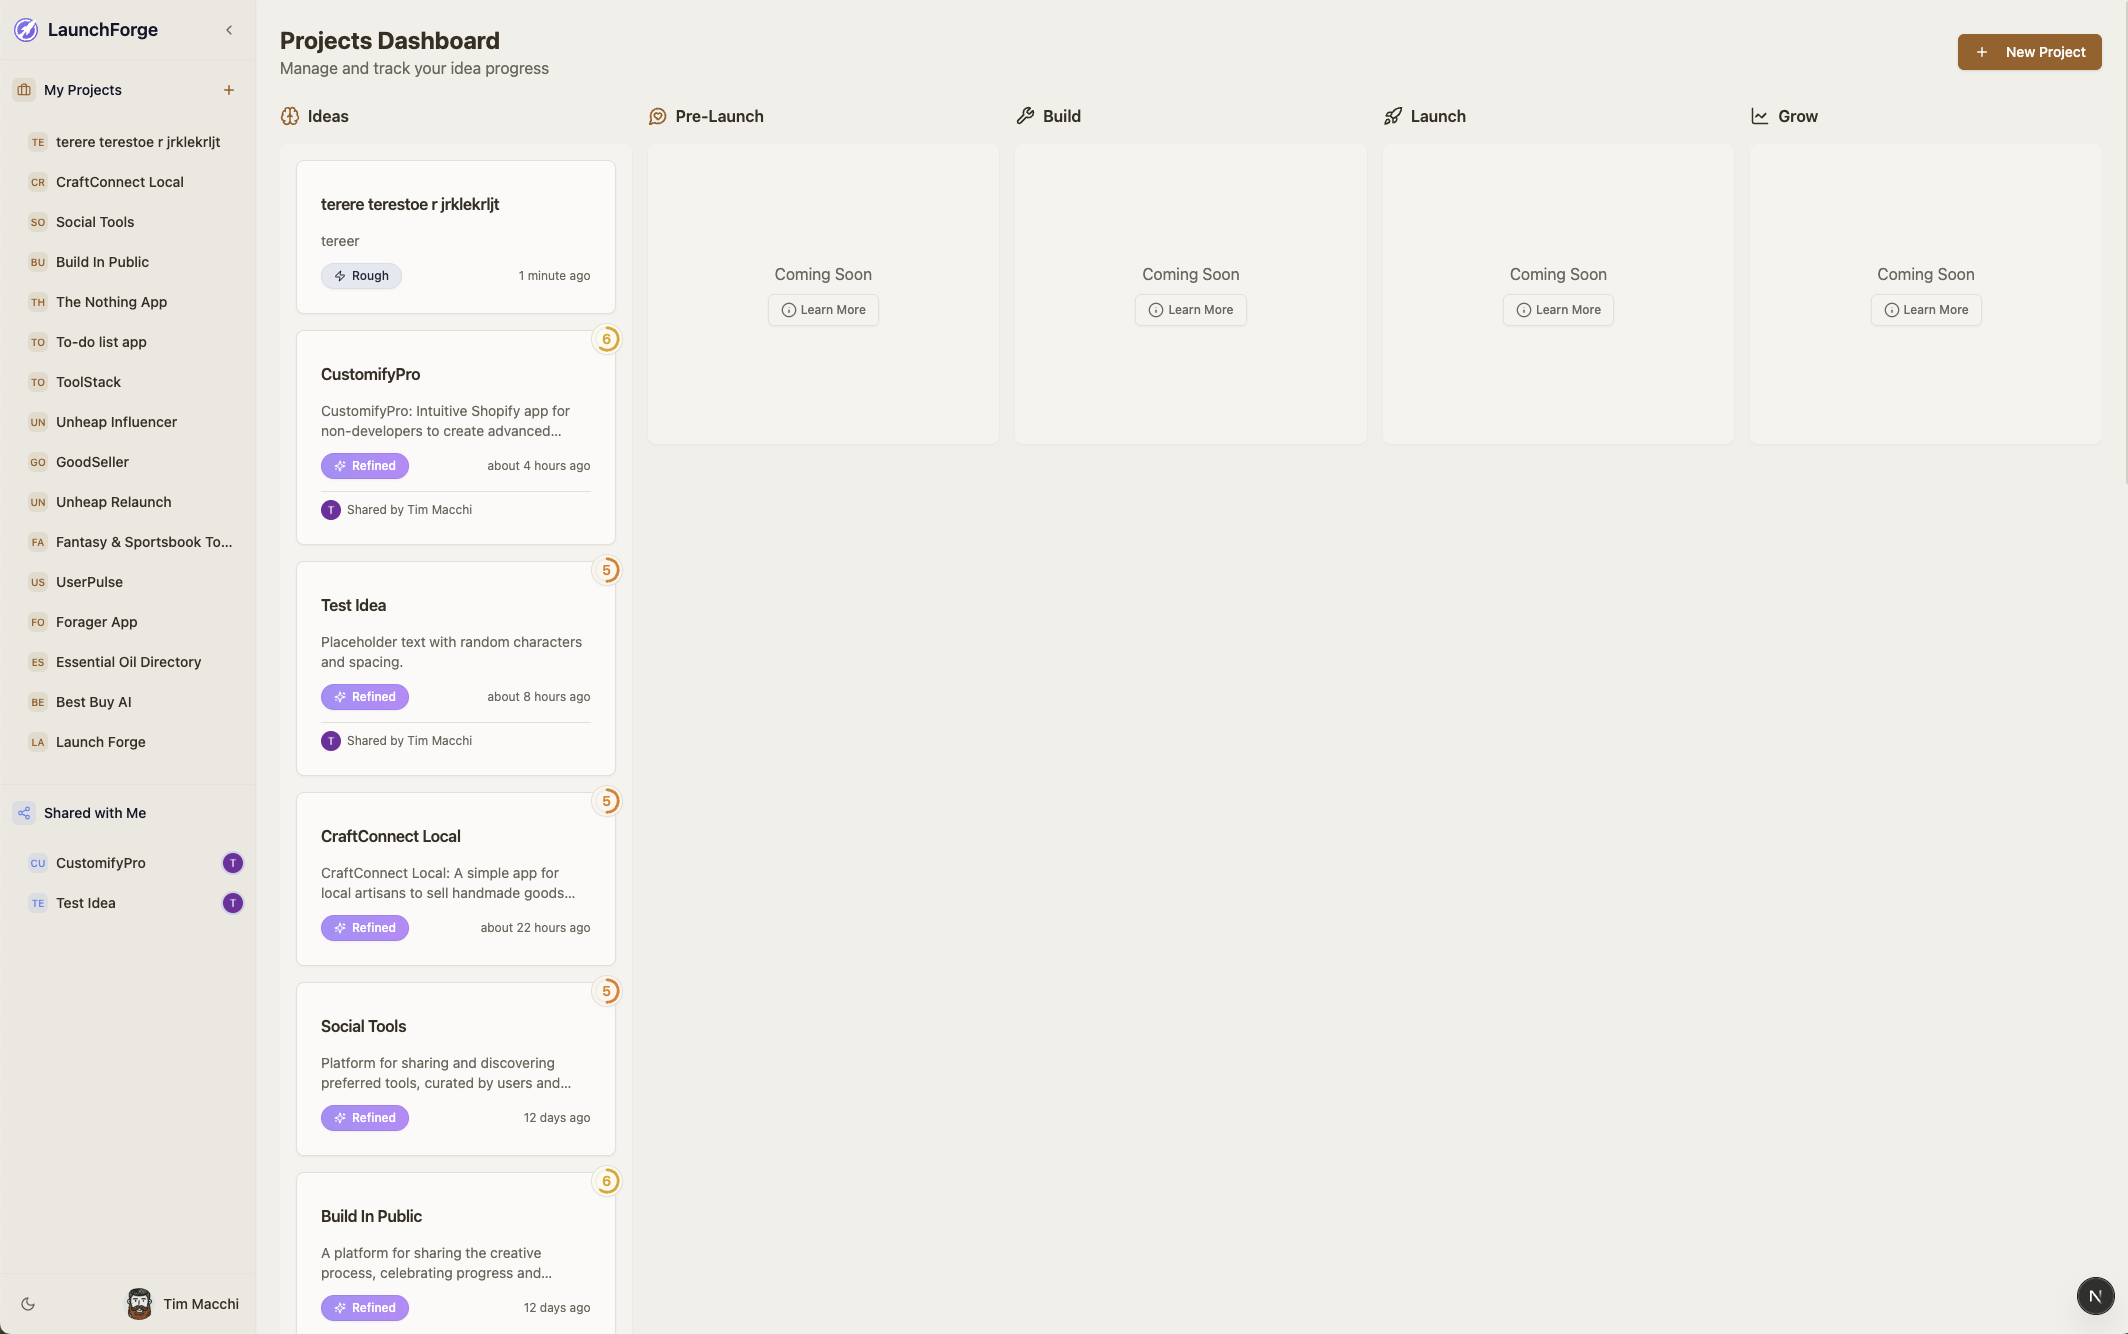This screenshot has width=2128, height=1334.
Task: Open The Nothing App in sidebar
Action: (x=111, y=302)
